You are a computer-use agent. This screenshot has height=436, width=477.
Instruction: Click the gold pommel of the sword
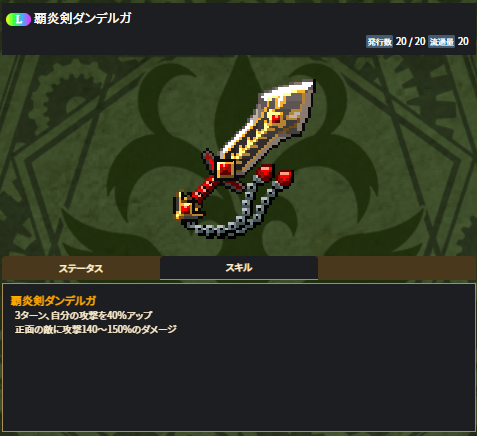(186, 207)
